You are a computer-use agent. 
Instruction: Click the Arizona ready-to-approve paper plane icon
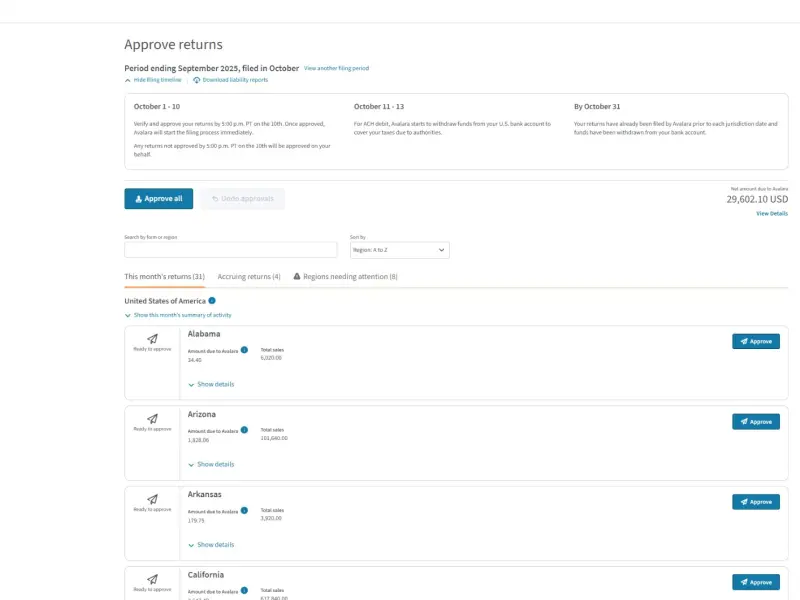click(153, 419)
